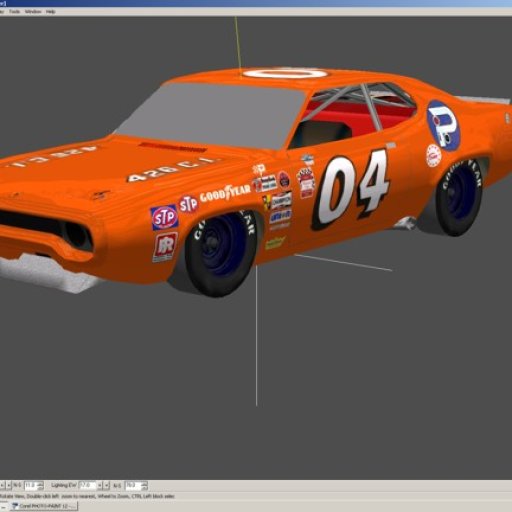512x512 pixels.
Task: Open the Tools menu
Action: tap(14, 12)
